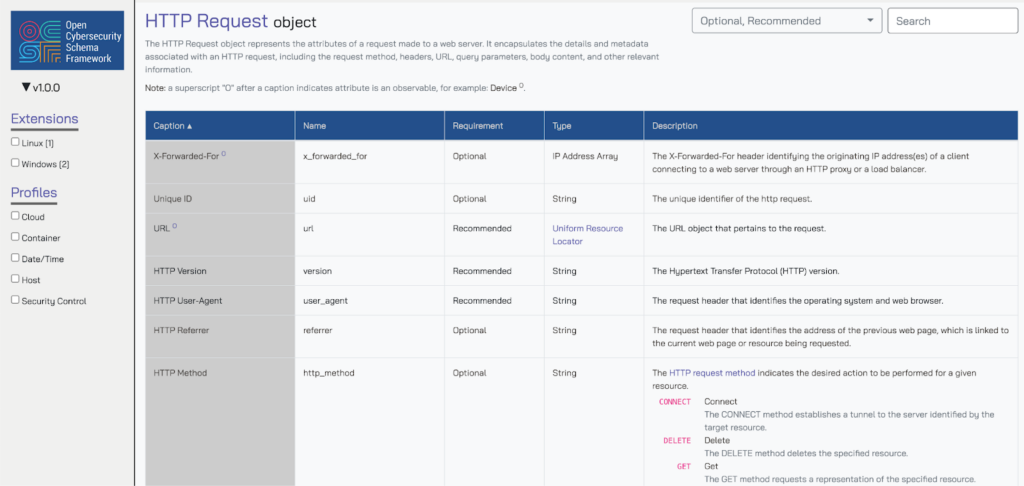Viewport: 1024px width, 486px height.
Task: Enable the Linux extension checkbox
Action: pos(15,142)
